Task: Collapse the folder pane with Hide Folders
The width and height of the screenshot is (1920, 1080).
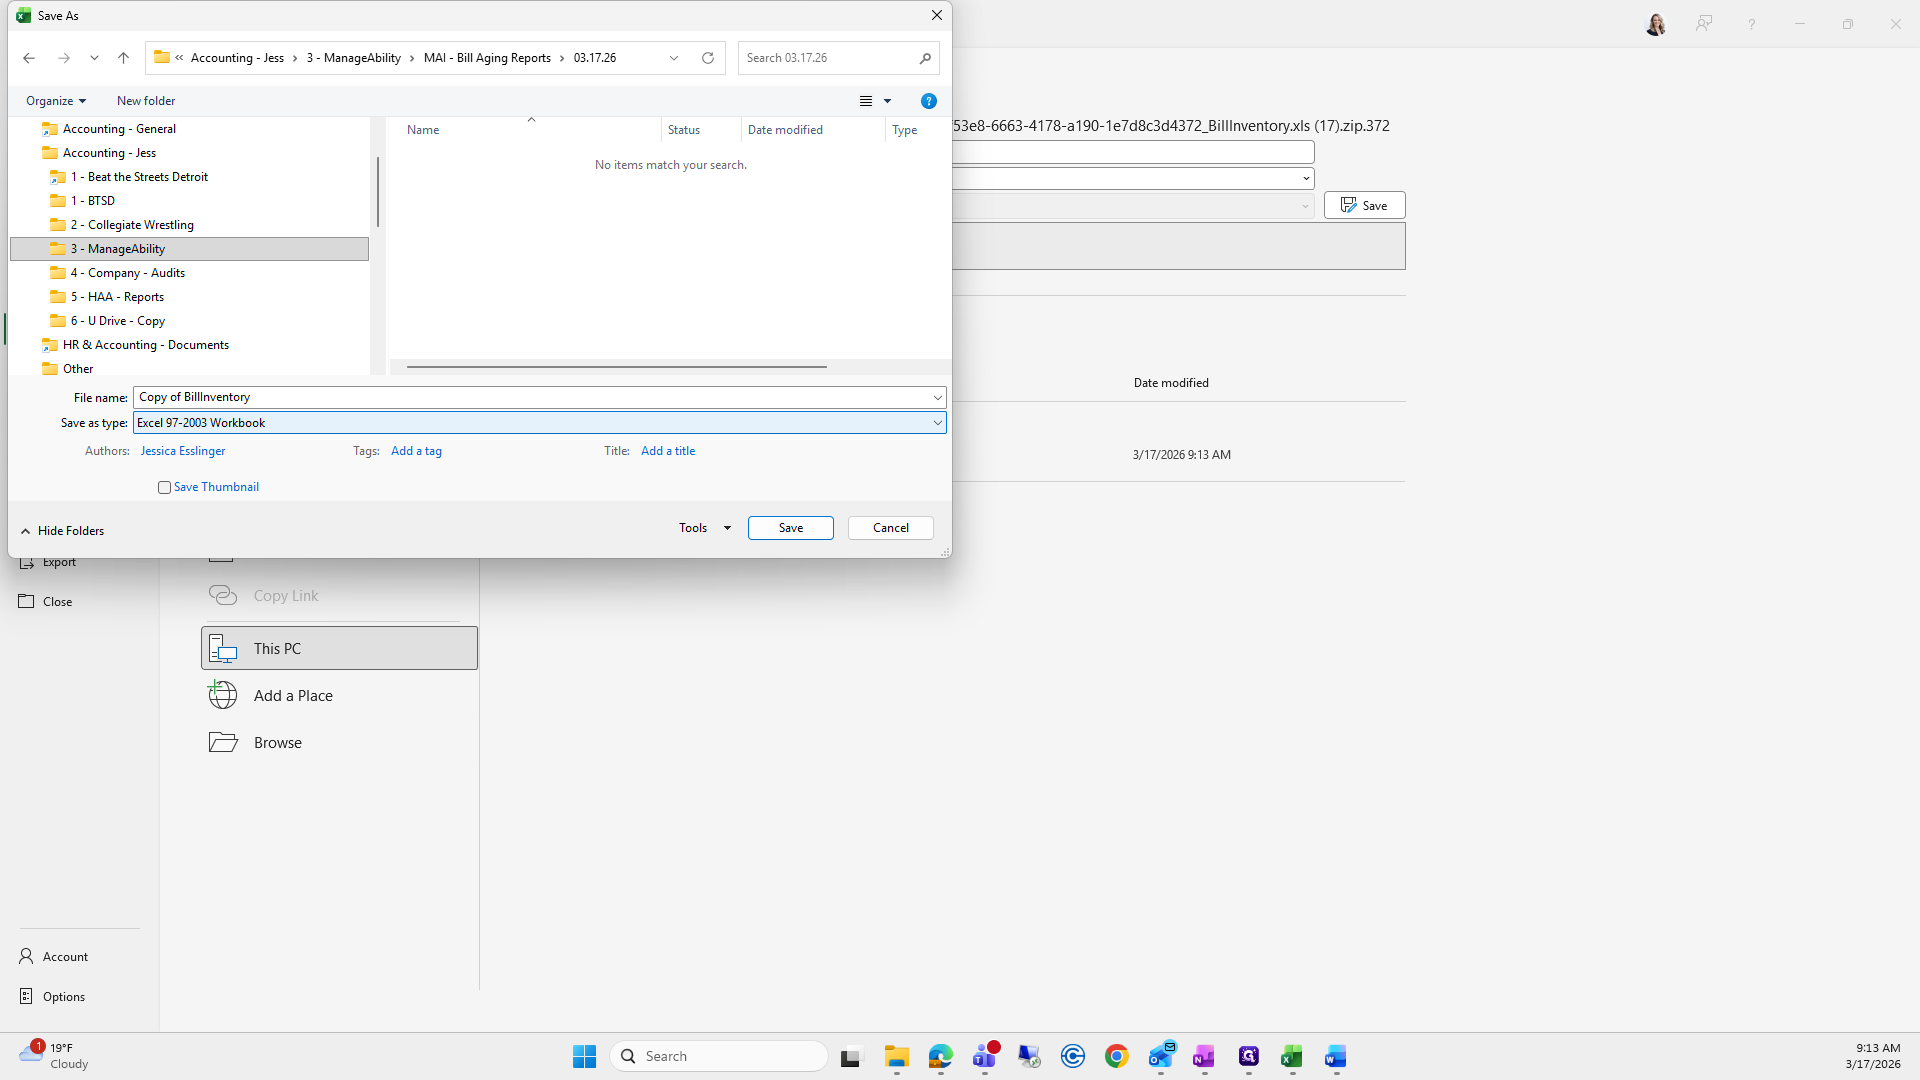Action: [62, 531]
